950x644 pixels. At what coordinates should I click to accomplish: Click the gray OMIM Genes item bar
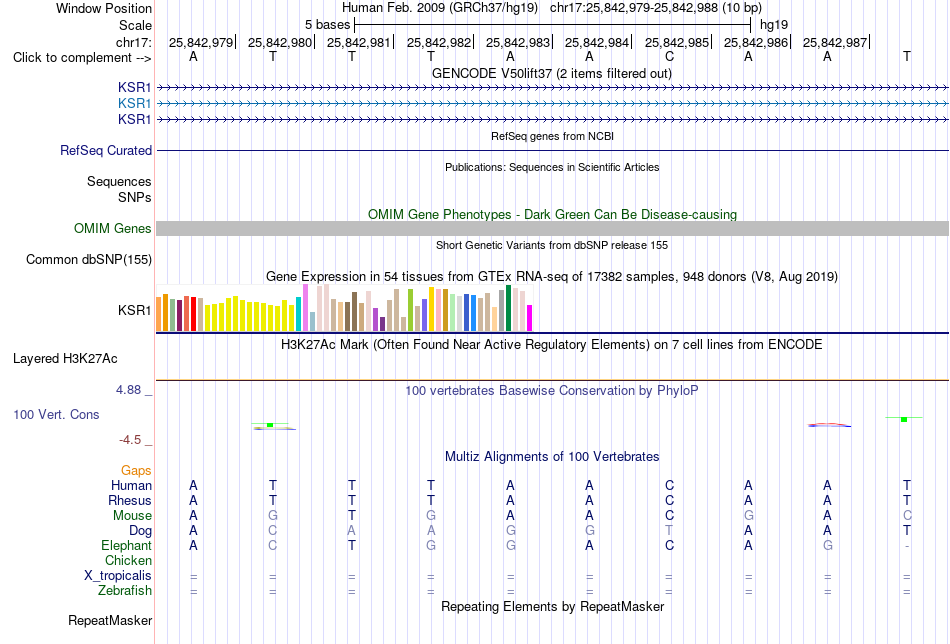point(553,228)
